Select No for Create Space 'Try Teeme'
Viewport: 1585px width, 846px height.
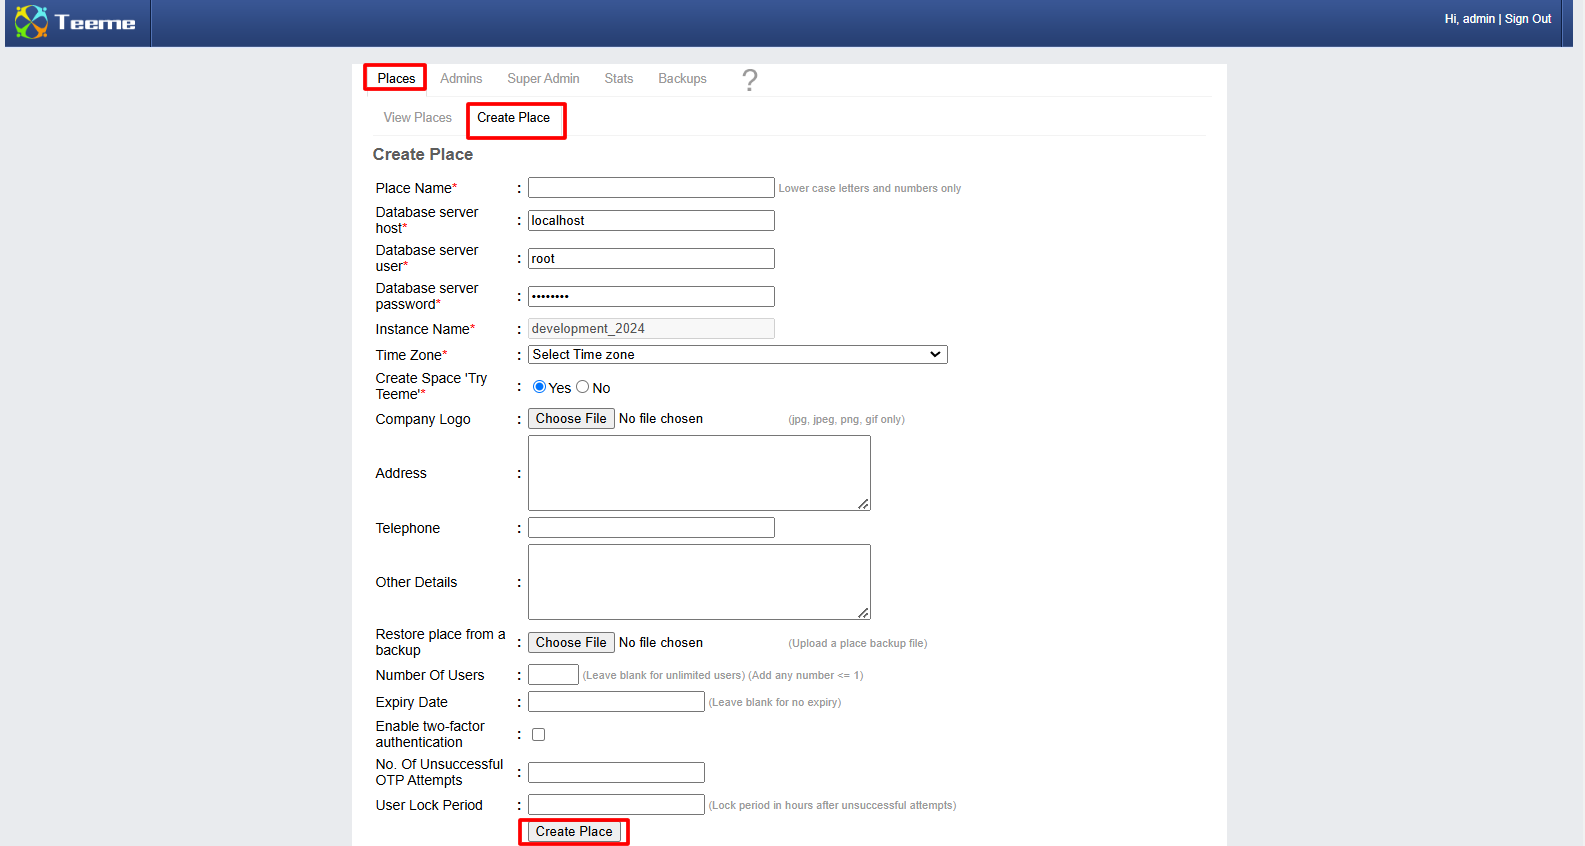(583, 387)
